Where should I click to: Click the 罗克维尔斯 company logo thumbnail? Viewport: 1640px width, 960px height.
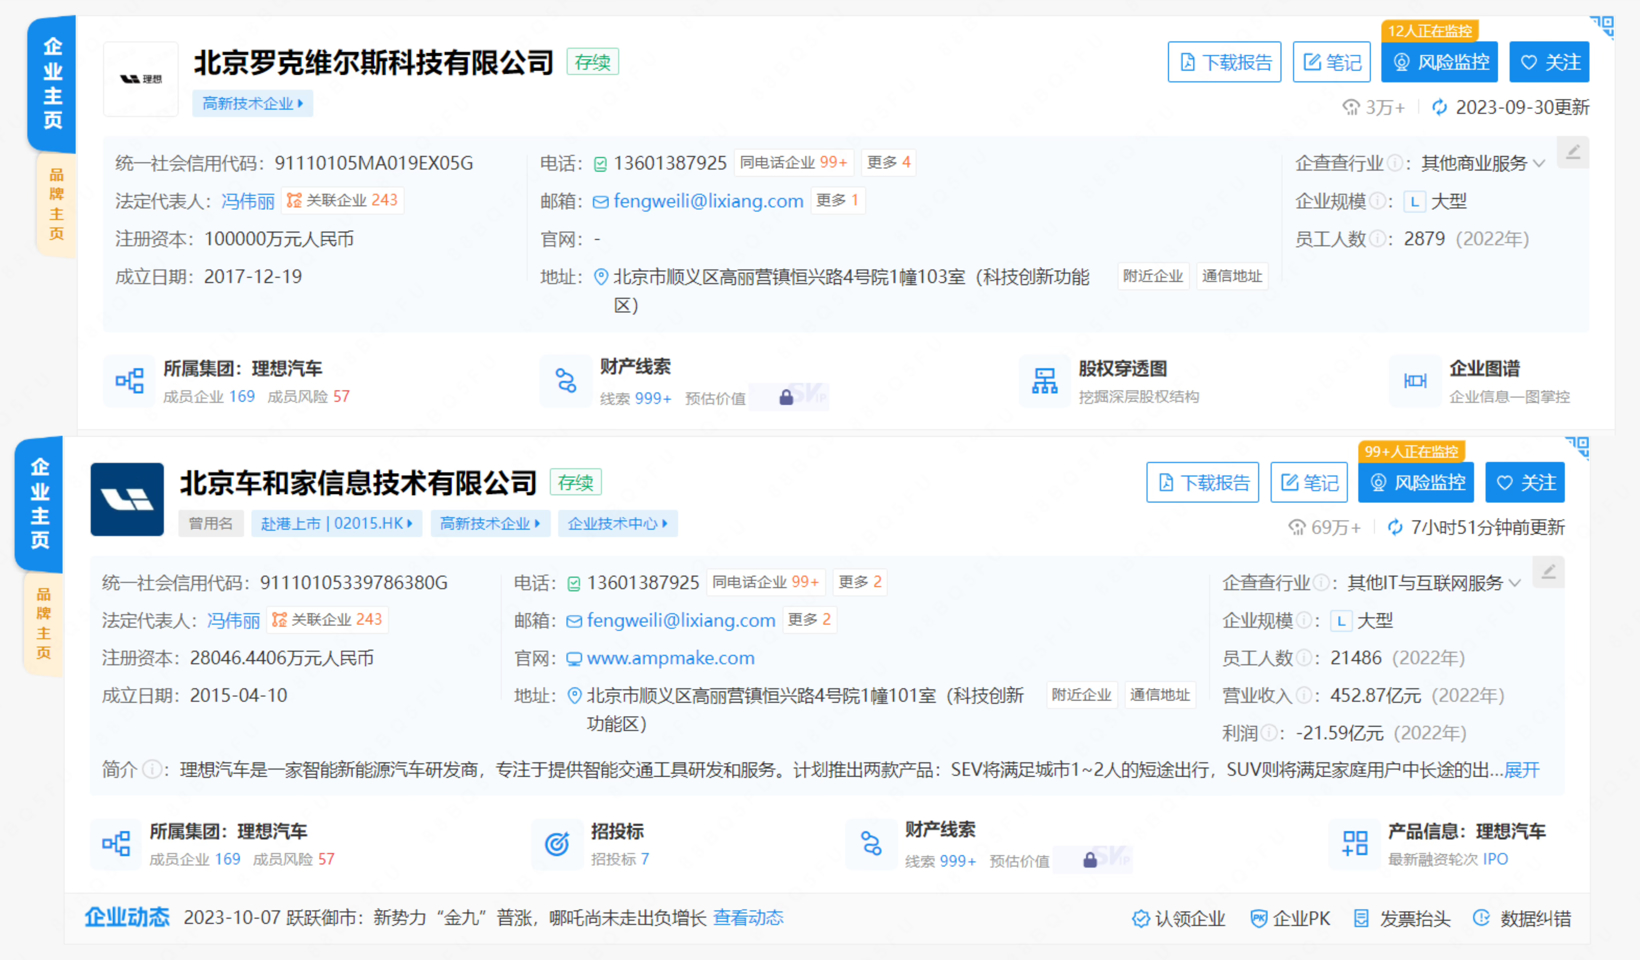tap(141, 78)
